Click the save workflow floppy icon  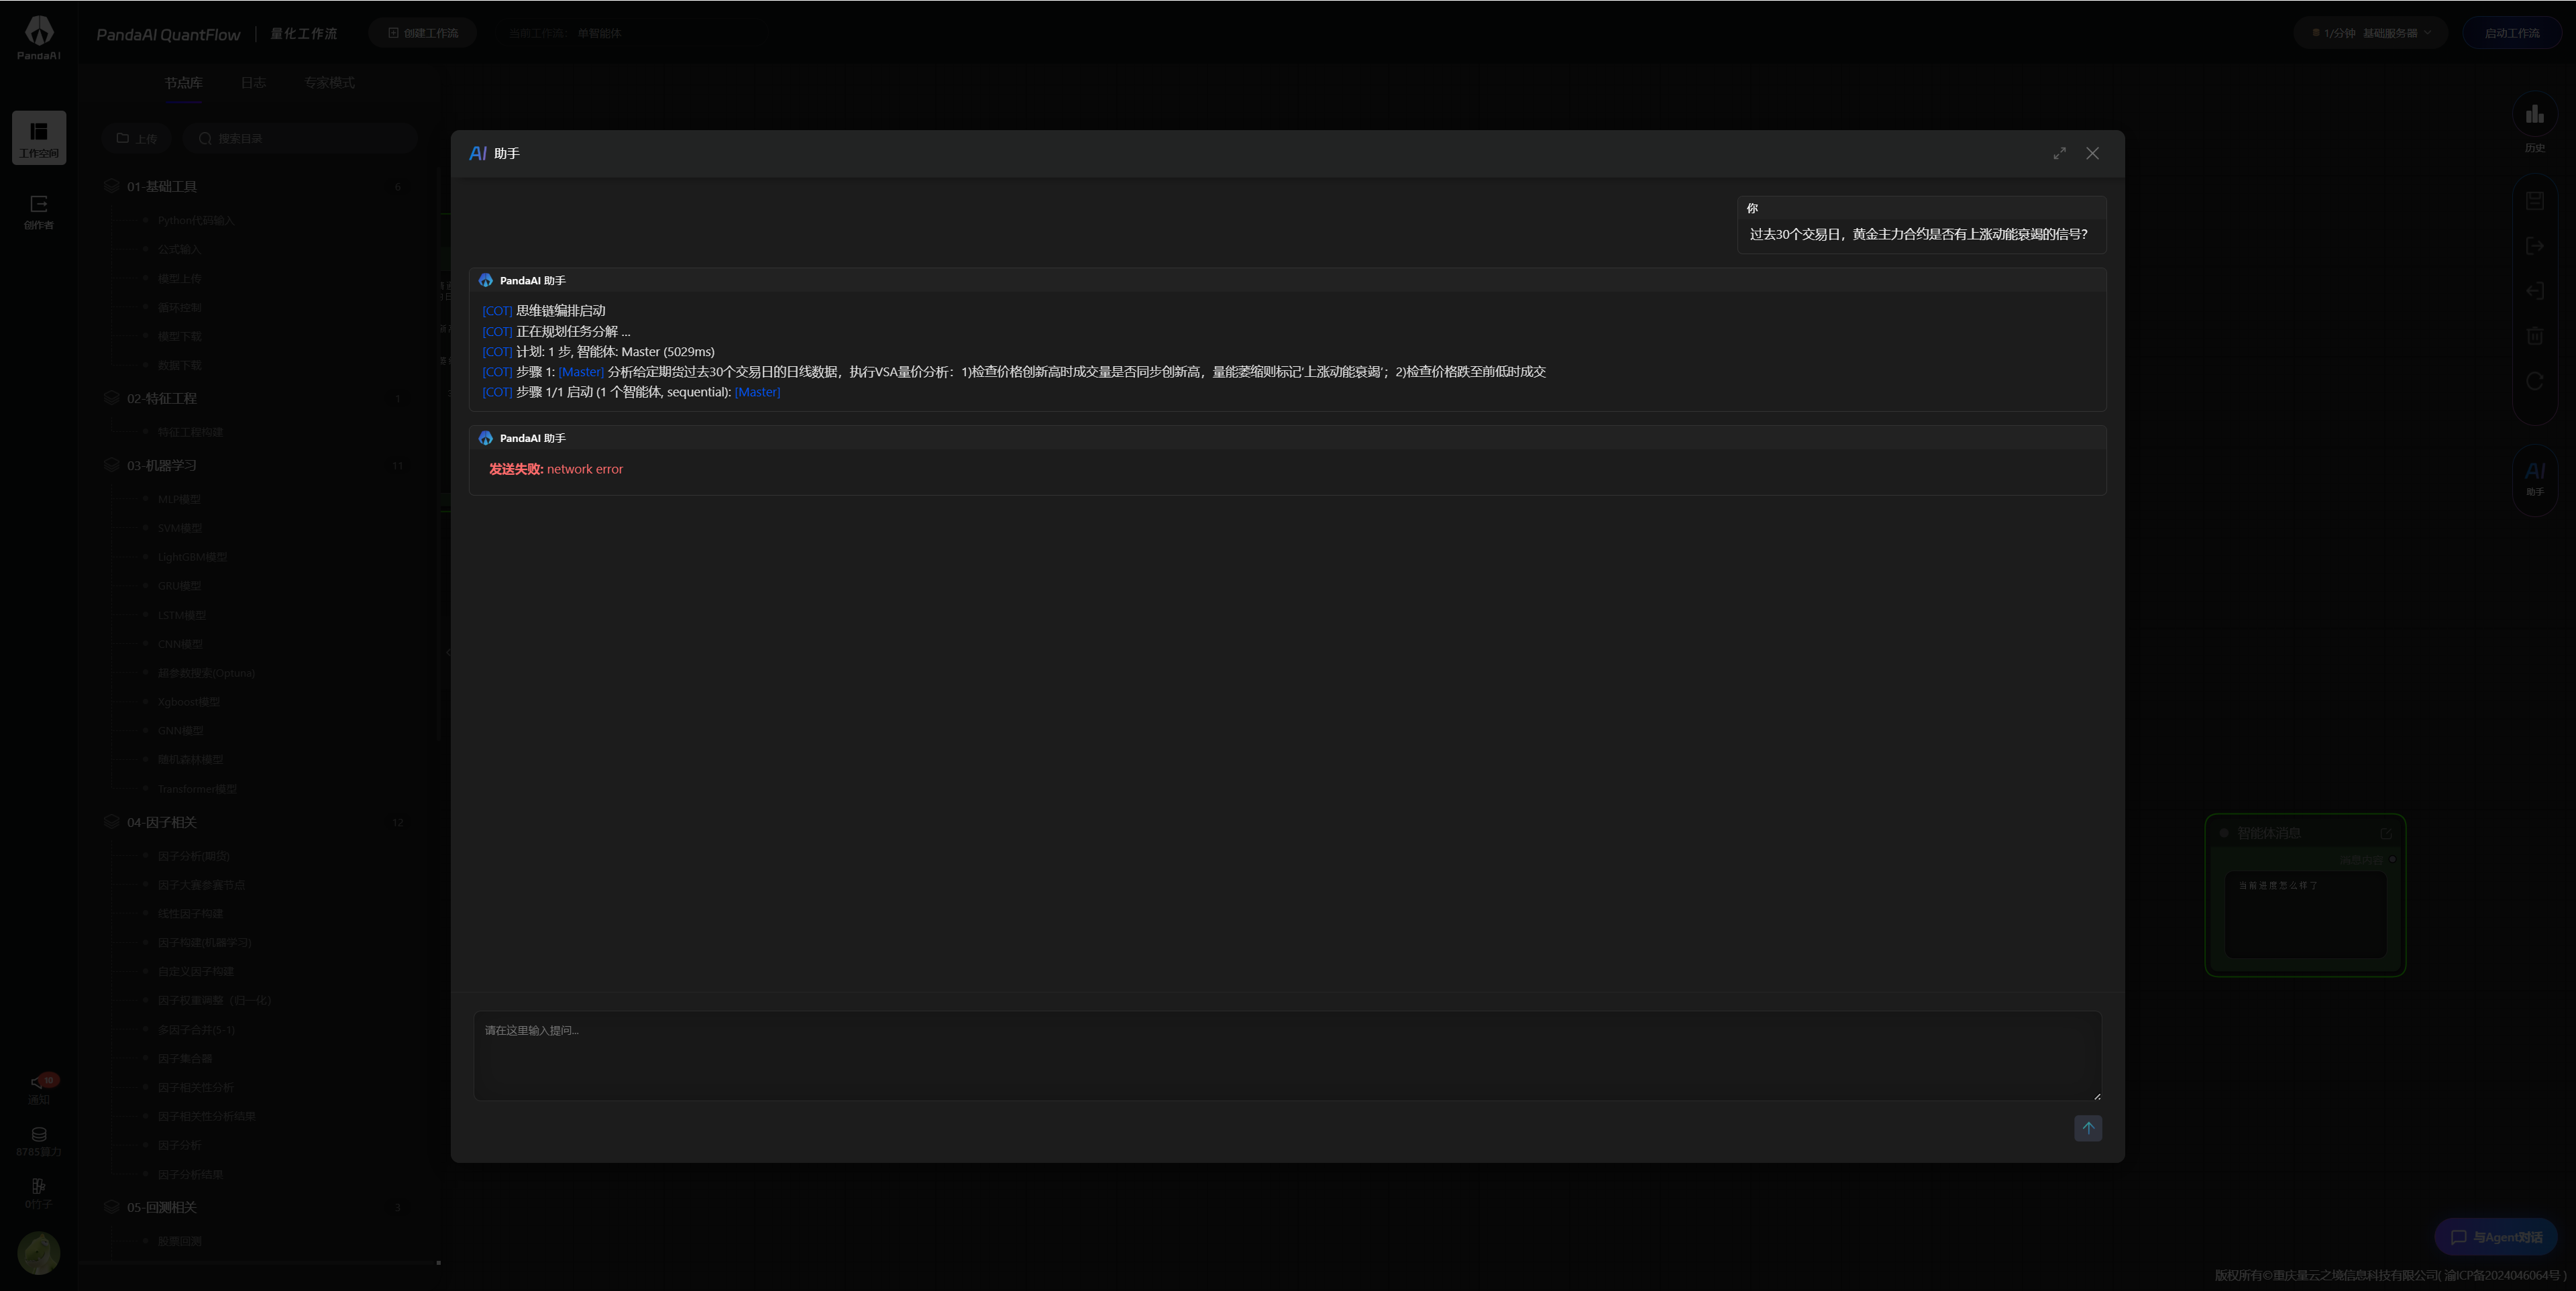pyautogui.click(x=2534, y=201)
